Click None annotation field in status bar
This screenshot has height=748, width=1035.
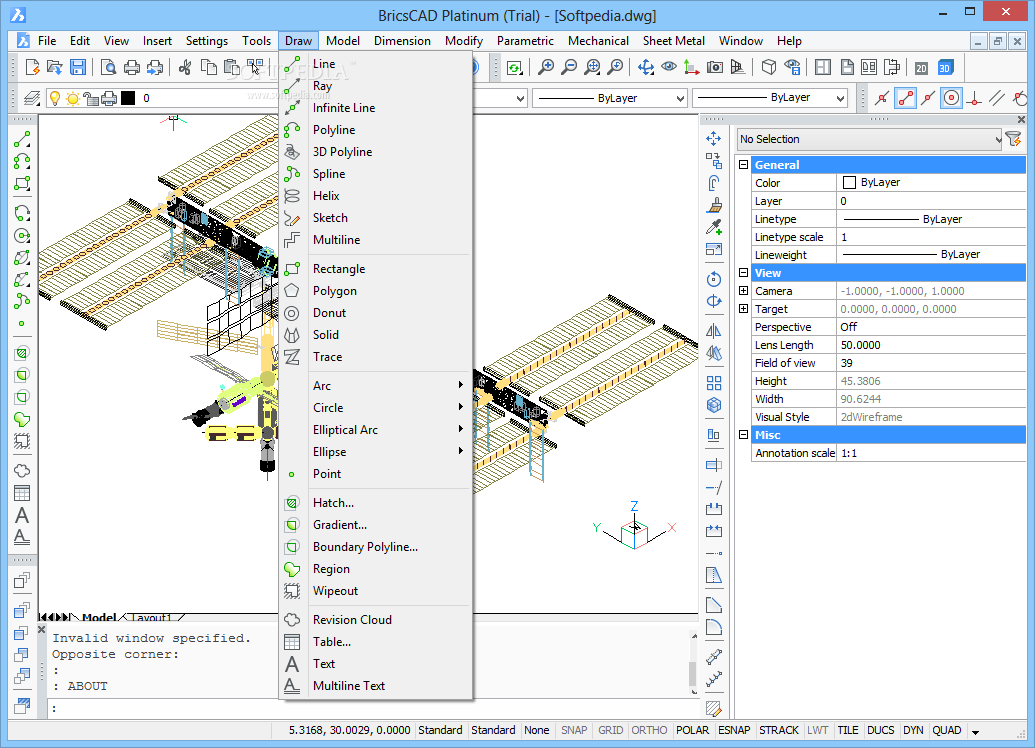(x=537, y=730)
